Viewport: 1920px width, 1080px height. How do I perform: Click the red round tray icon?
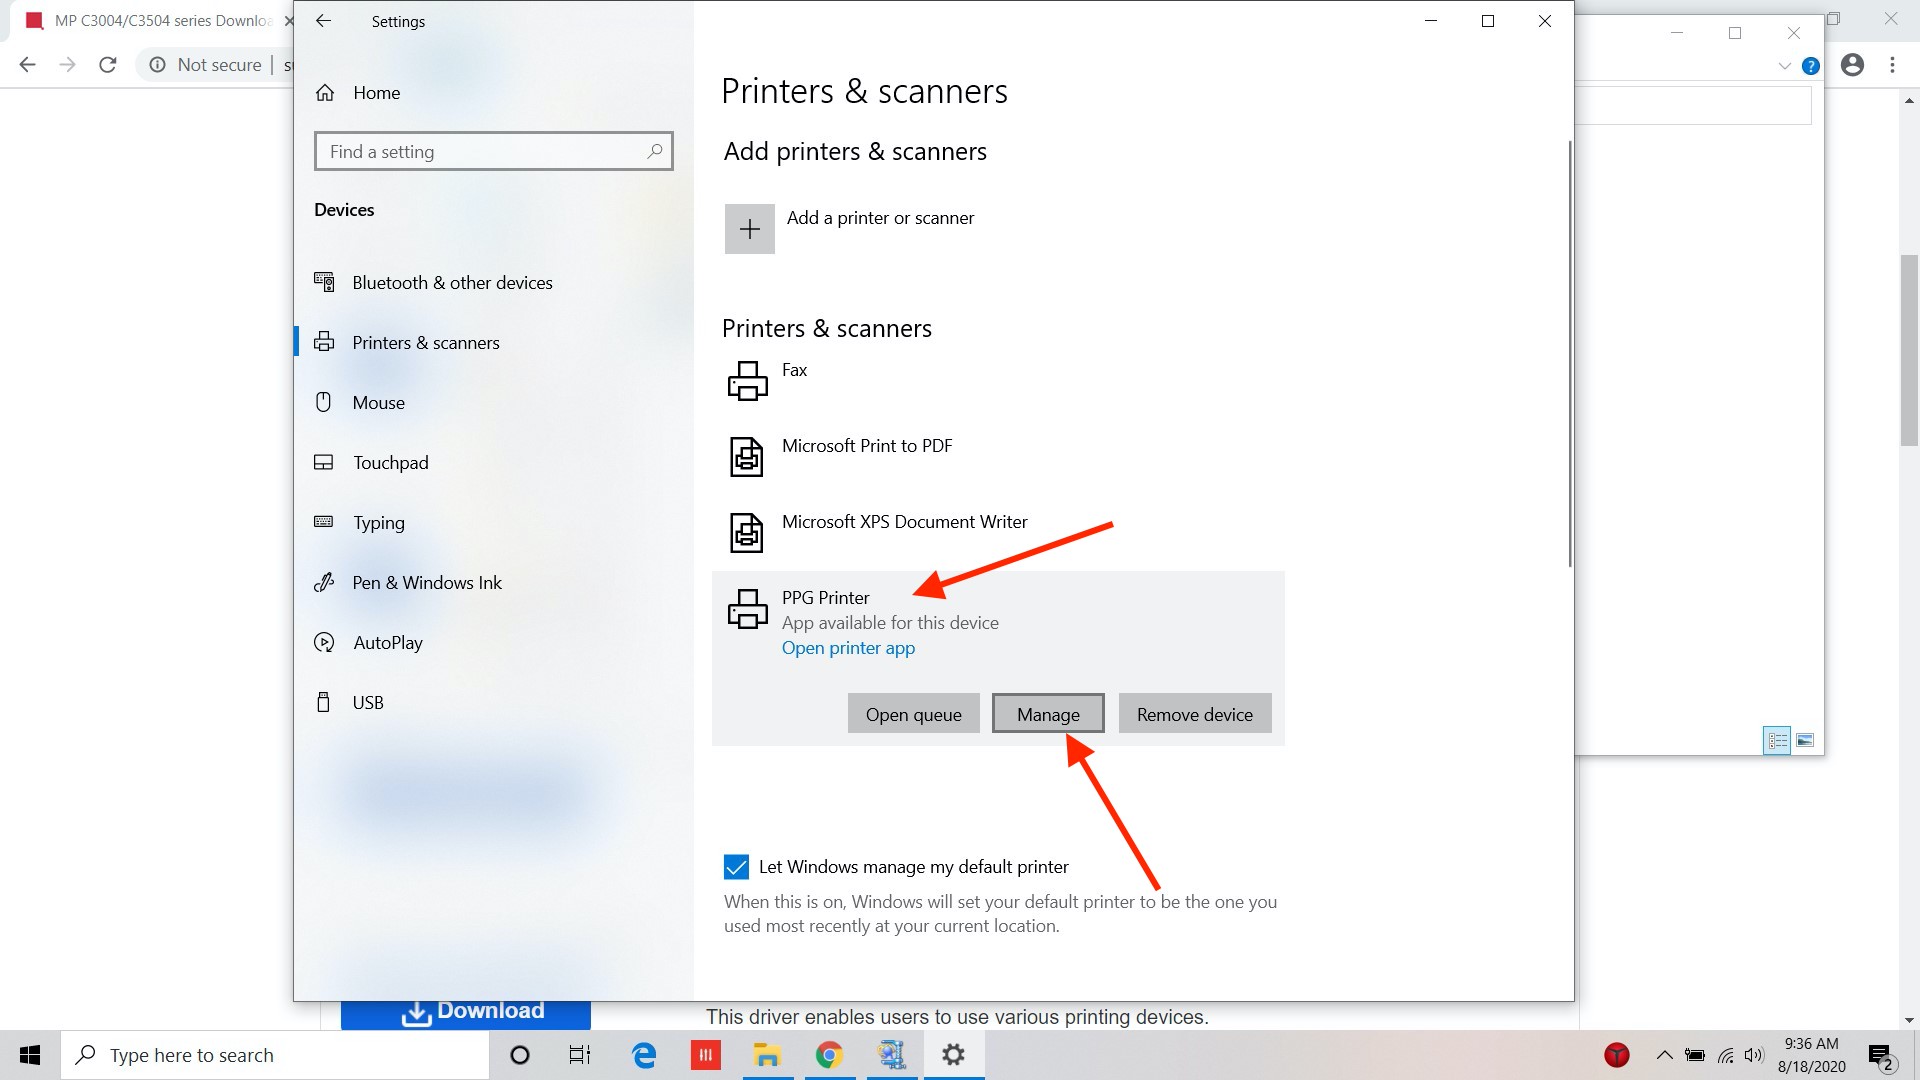[x=1617, y=1055]
